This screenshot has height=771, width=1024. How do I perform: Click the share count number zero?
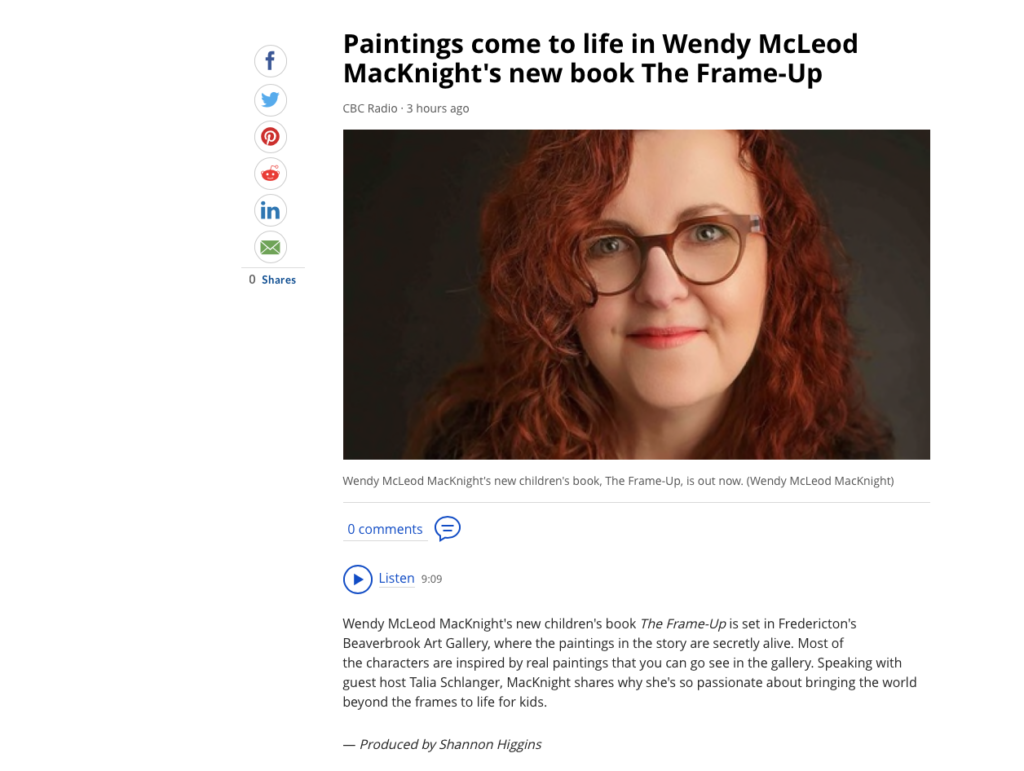coord(252,279)
